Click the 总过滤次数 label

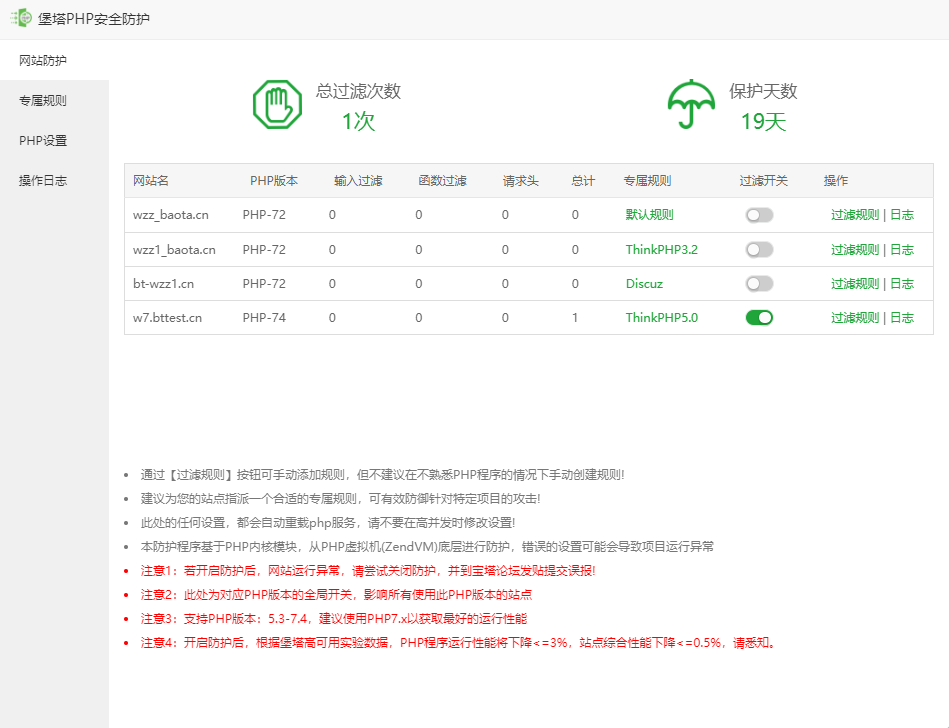(358, 91)
